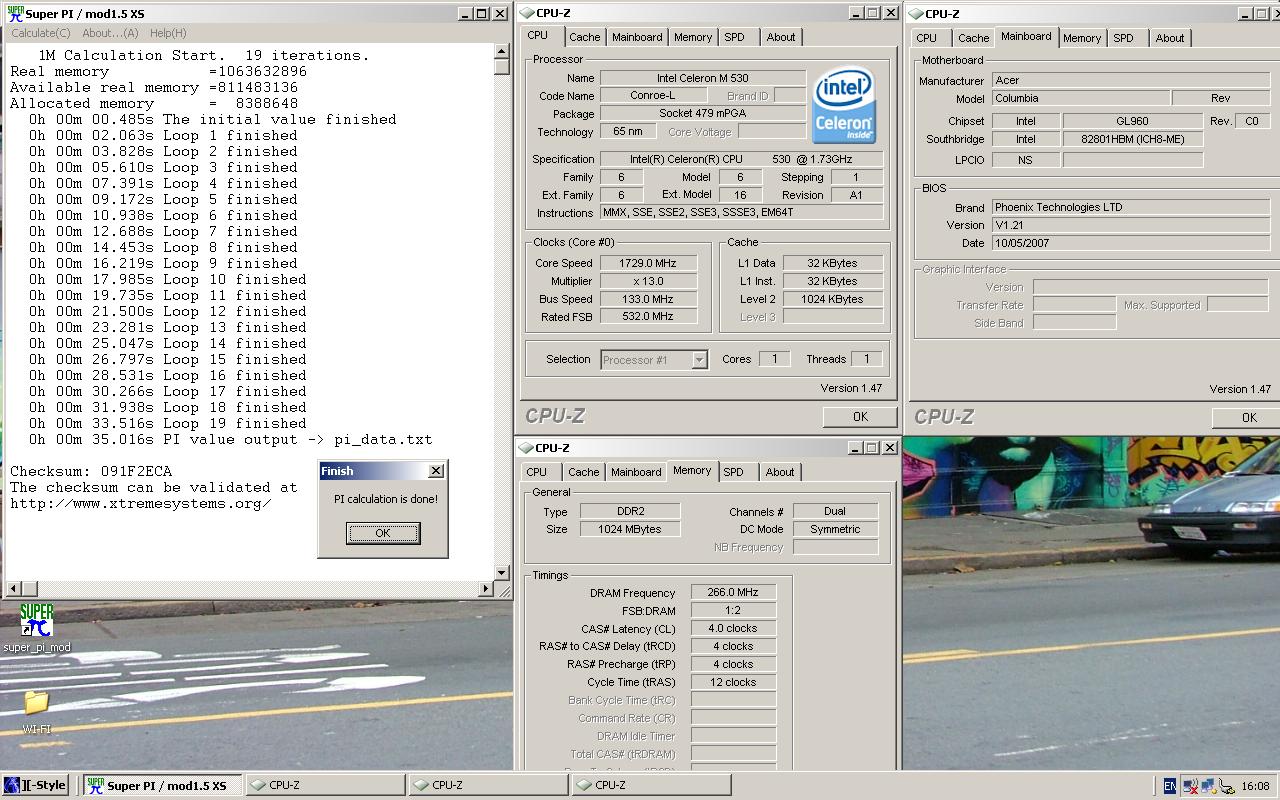The width and height of the screenshot is (1280, 800).
Task: Click the Package field Socket 479 mPGA
Action: coord(703,114)
